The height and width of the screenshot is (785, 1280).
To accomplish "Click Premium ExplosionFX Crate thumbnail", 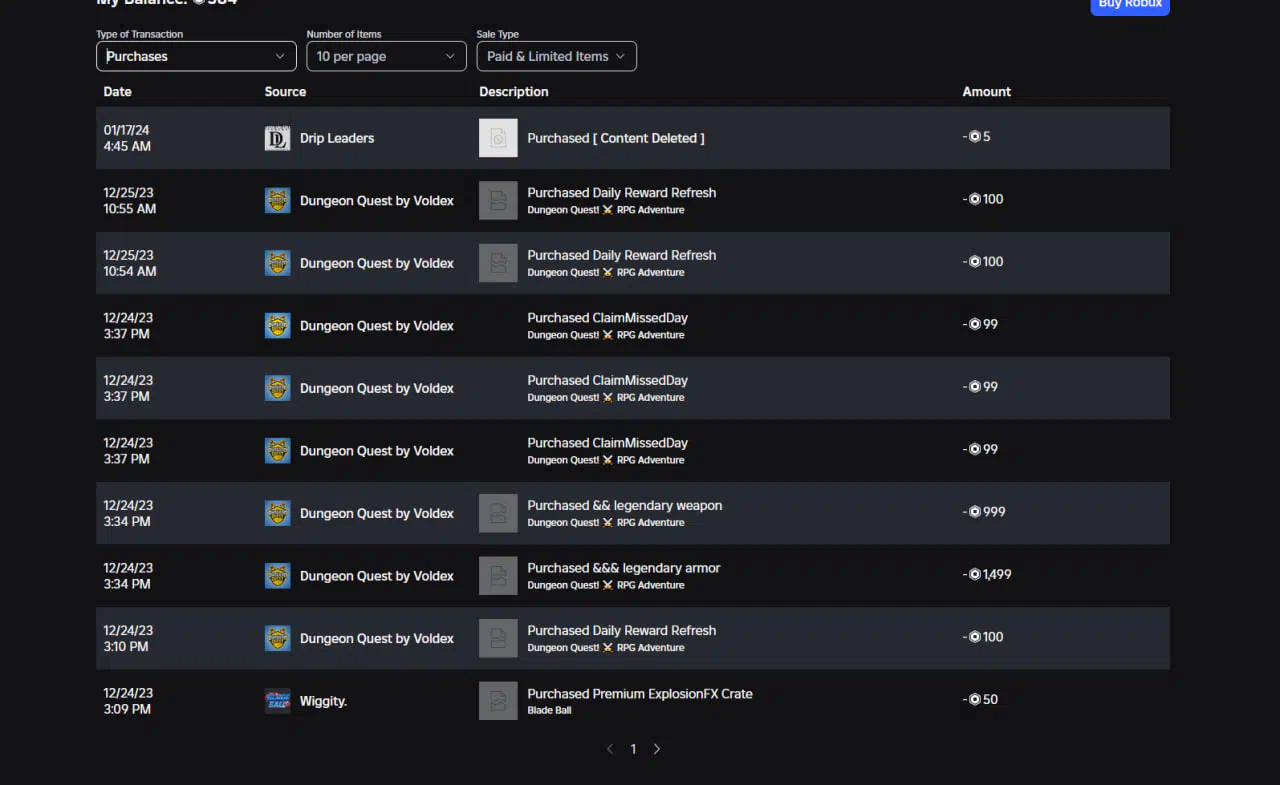I will (x=498, y=701).
